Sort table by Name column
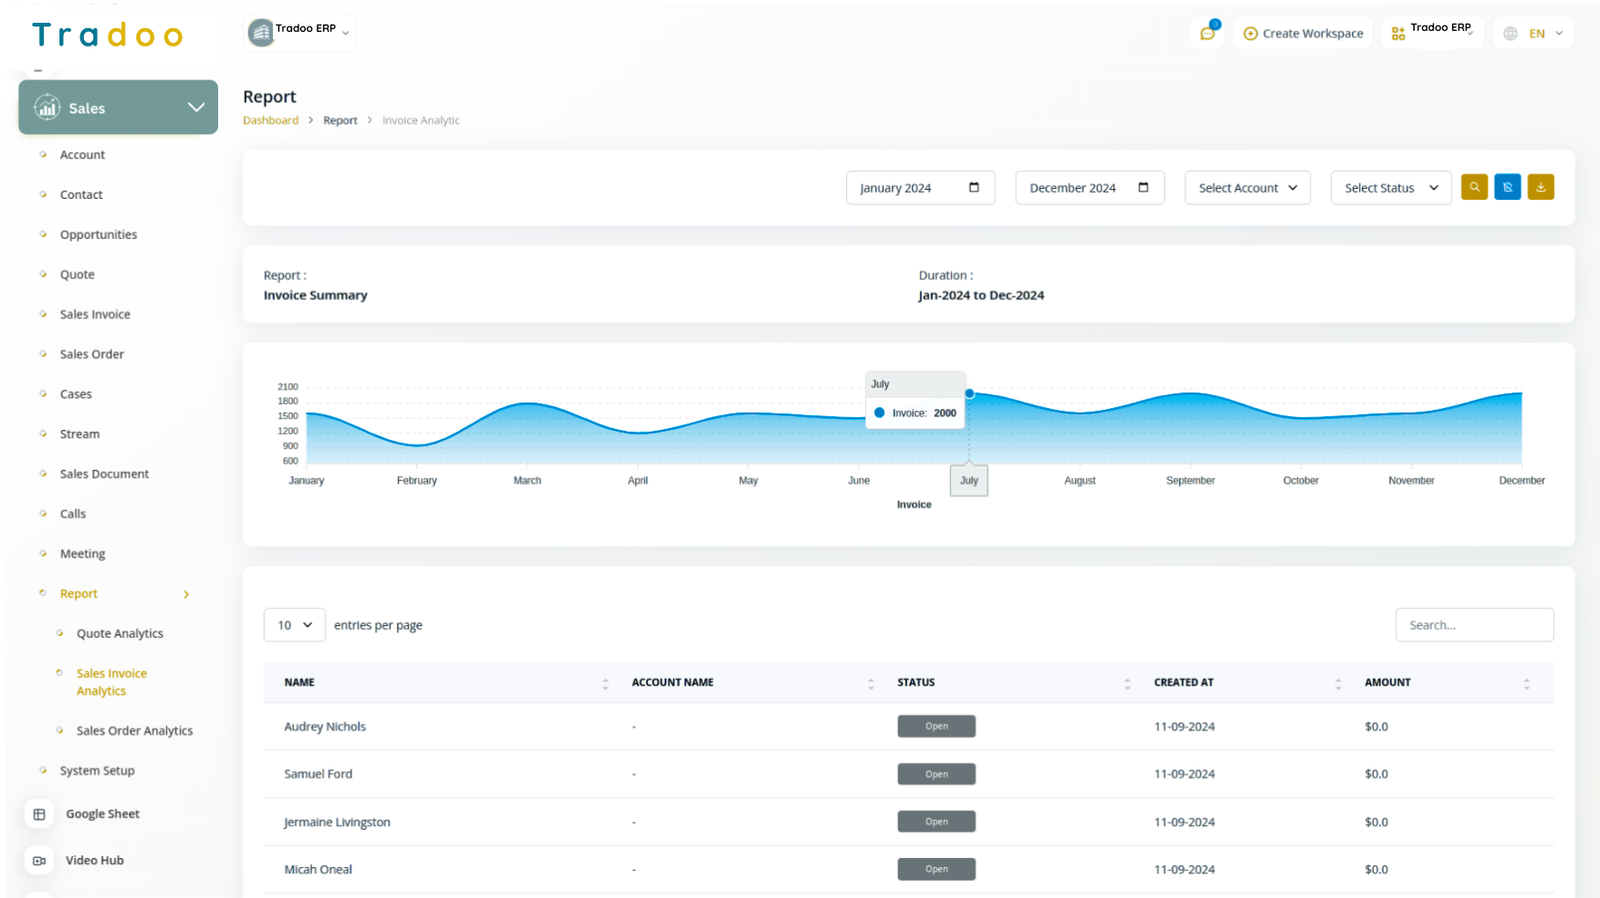 [x=605, y=683]
